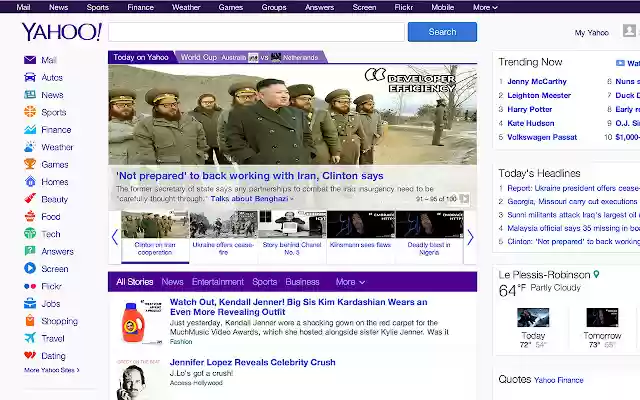
Task: Open trending topic Volkswagen Passat
Action: [542, 137]
